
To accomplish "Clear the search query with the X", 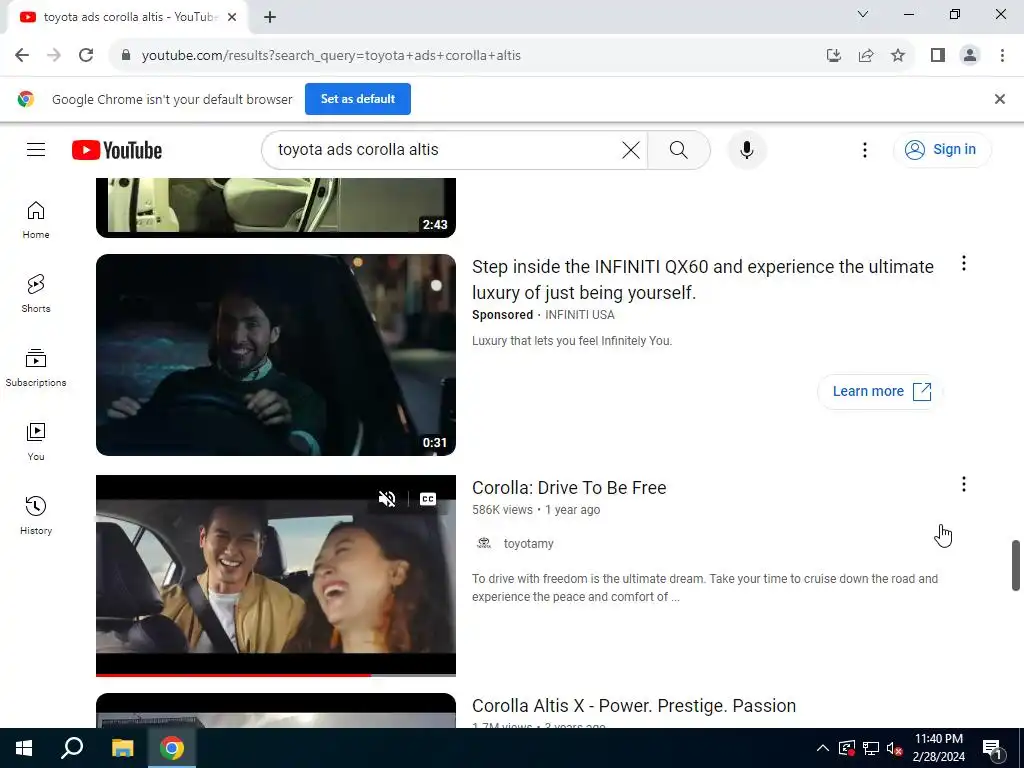I will [630, 150].
